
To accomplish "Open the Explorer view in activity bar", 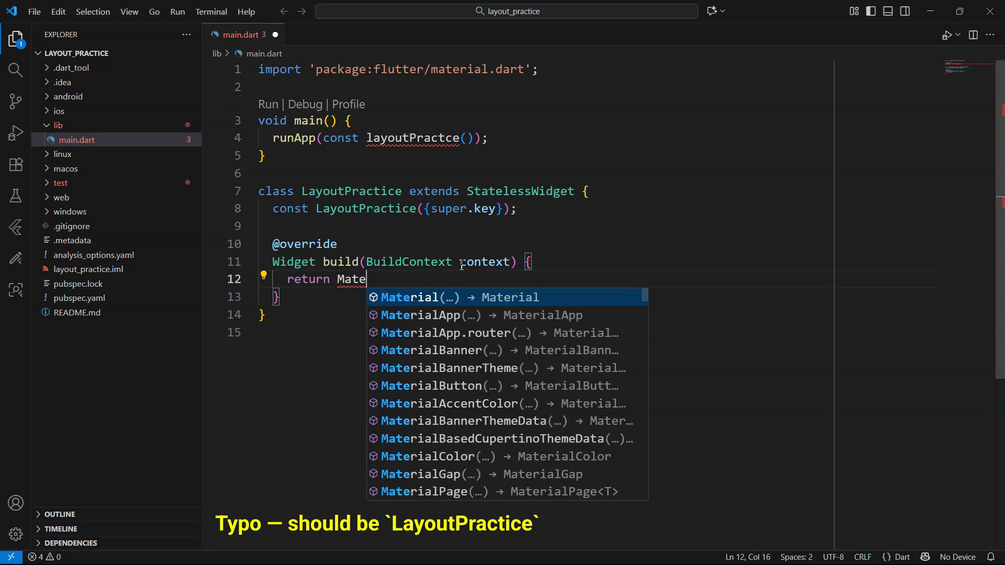I will pos(15,40).
